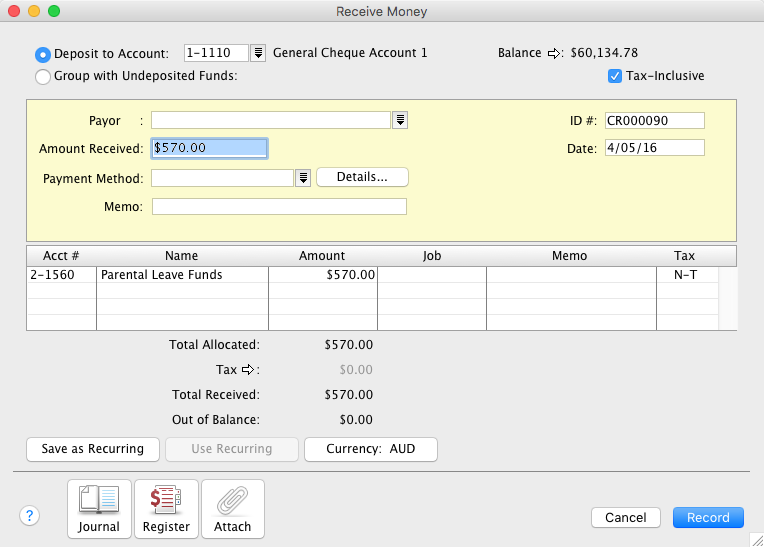764x547 pixels.
Task: Click the Balance zoom arrow icon
Action: (x=555, y=53)
